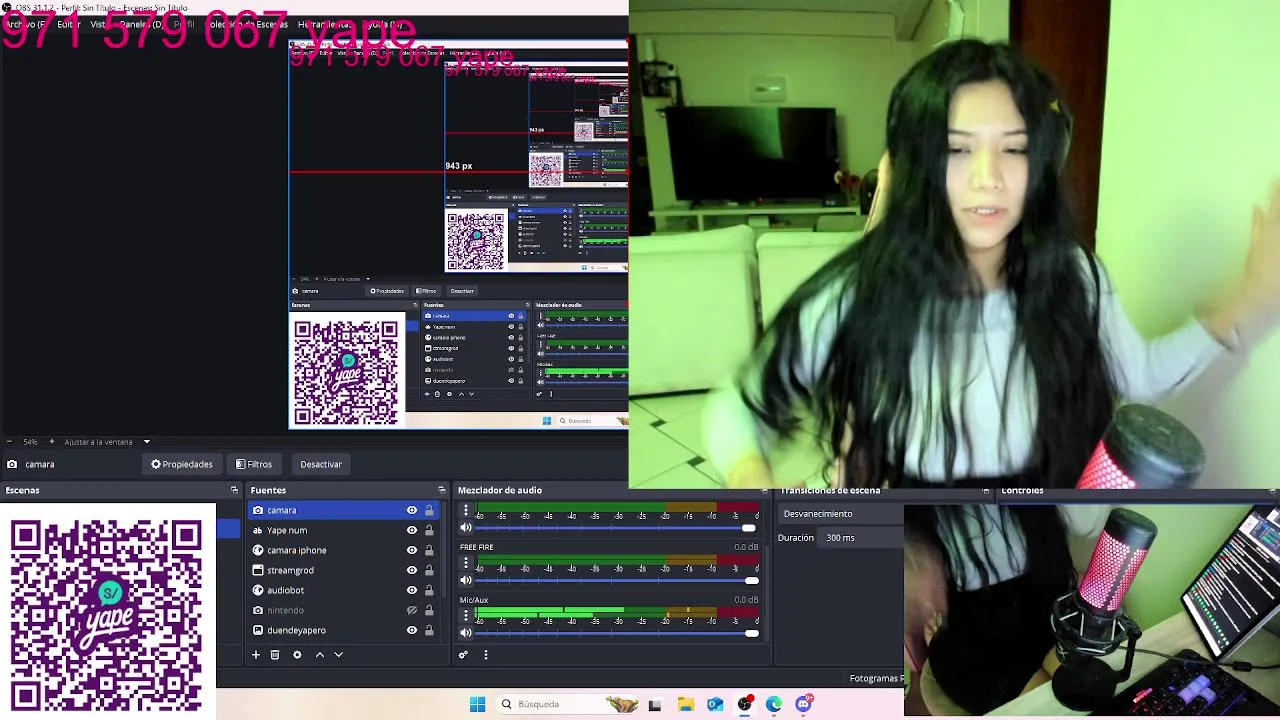
Task: Click the Duración 300 ms field
Action: coord(862,538)
